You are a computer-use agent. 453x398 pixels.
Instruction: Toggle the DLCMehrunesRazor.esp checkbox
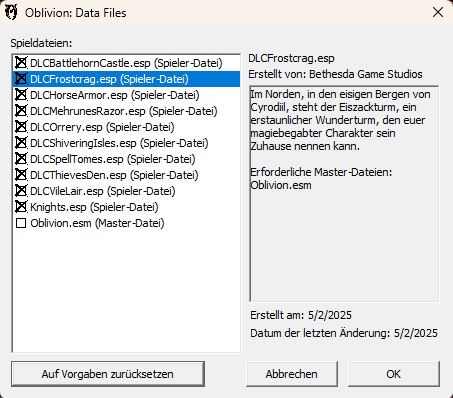[21, 111]
